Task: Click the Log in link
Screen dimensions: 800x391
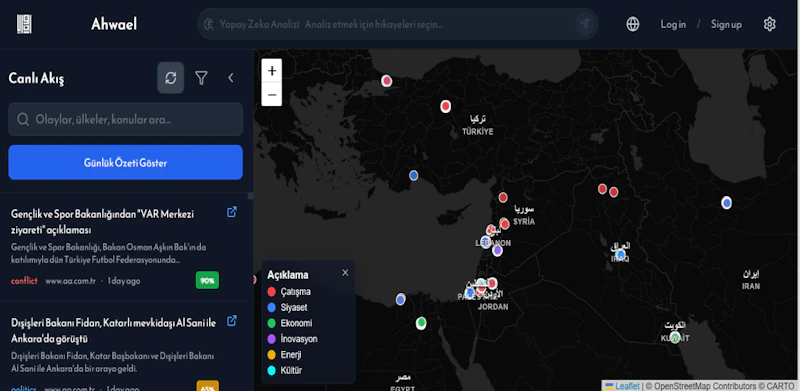Action: 673,24
